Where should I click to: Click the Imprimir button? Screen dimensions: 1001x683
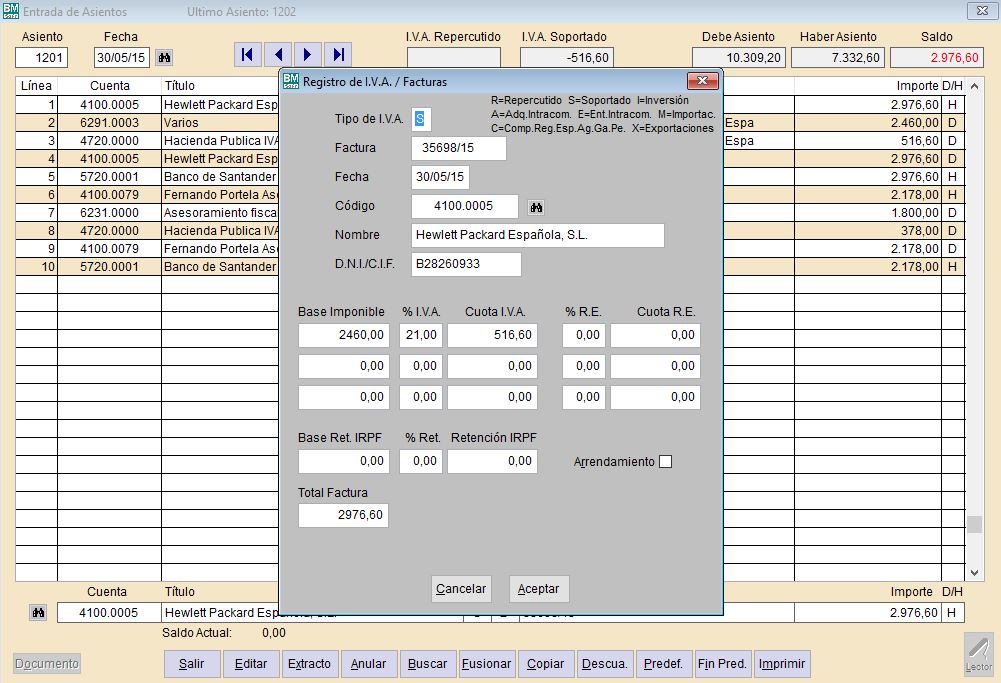[x=783, y=664]
